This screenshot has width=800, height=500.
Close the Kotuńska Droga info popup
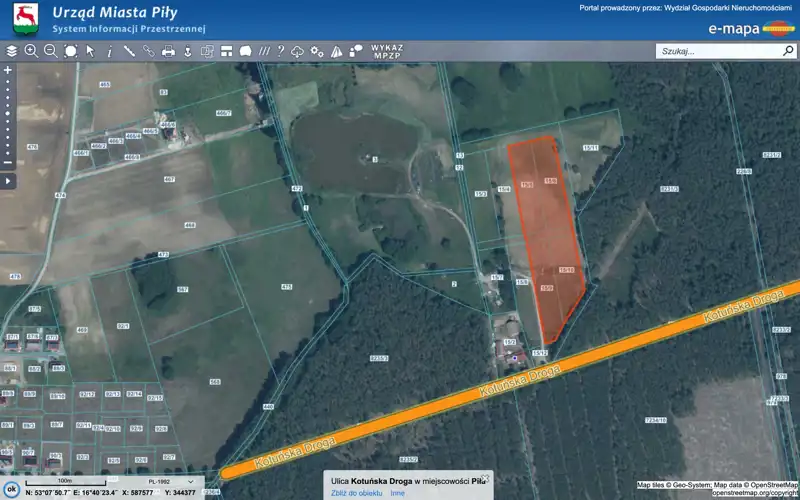coord(486,478)
